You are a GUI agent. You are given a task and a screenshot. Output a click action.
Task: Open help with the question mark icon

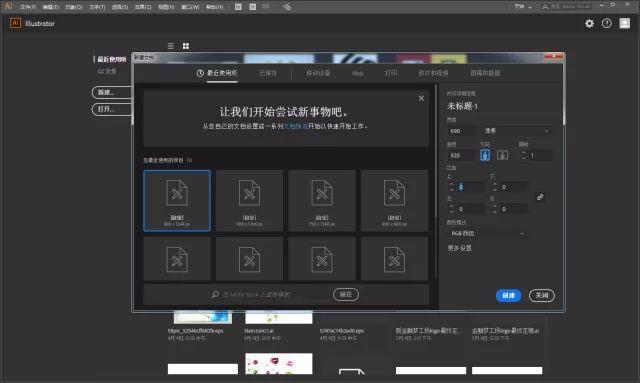[607, 24]
